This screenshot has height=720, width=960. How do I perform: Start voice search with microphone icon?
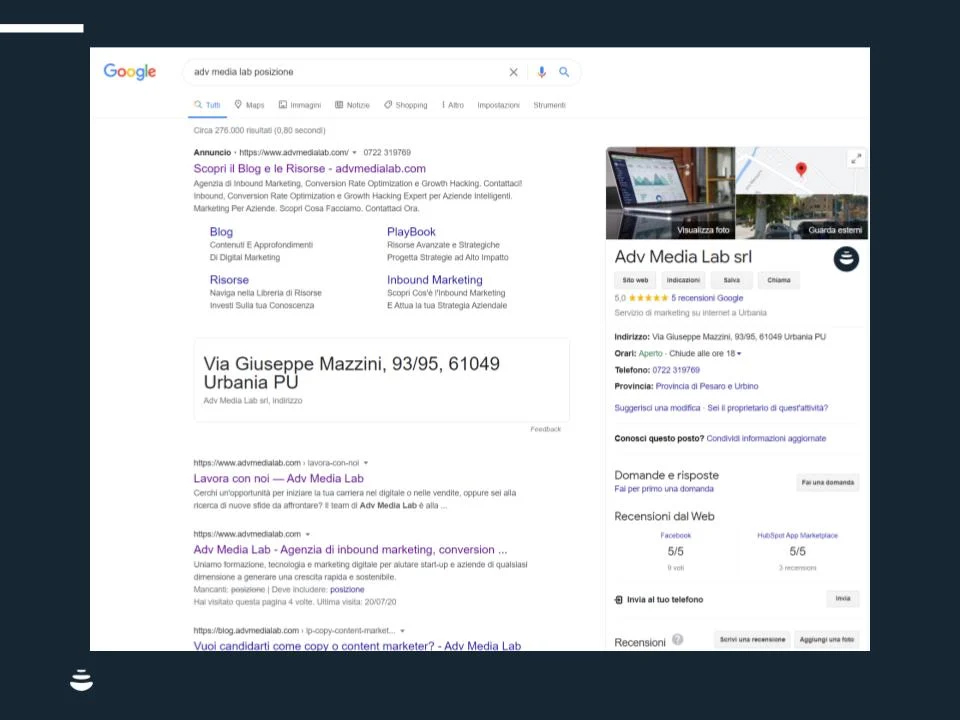pos(542,72)
